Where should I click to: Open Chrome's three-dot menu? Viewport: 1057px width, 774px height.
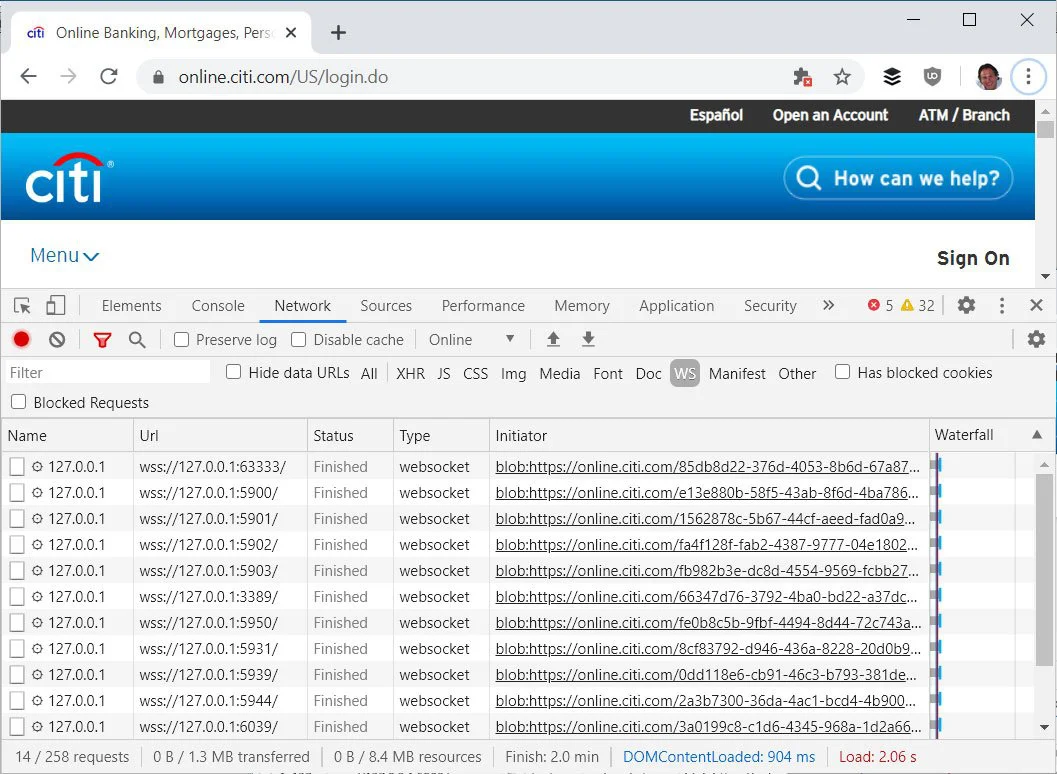click(x=1028, y=77)
